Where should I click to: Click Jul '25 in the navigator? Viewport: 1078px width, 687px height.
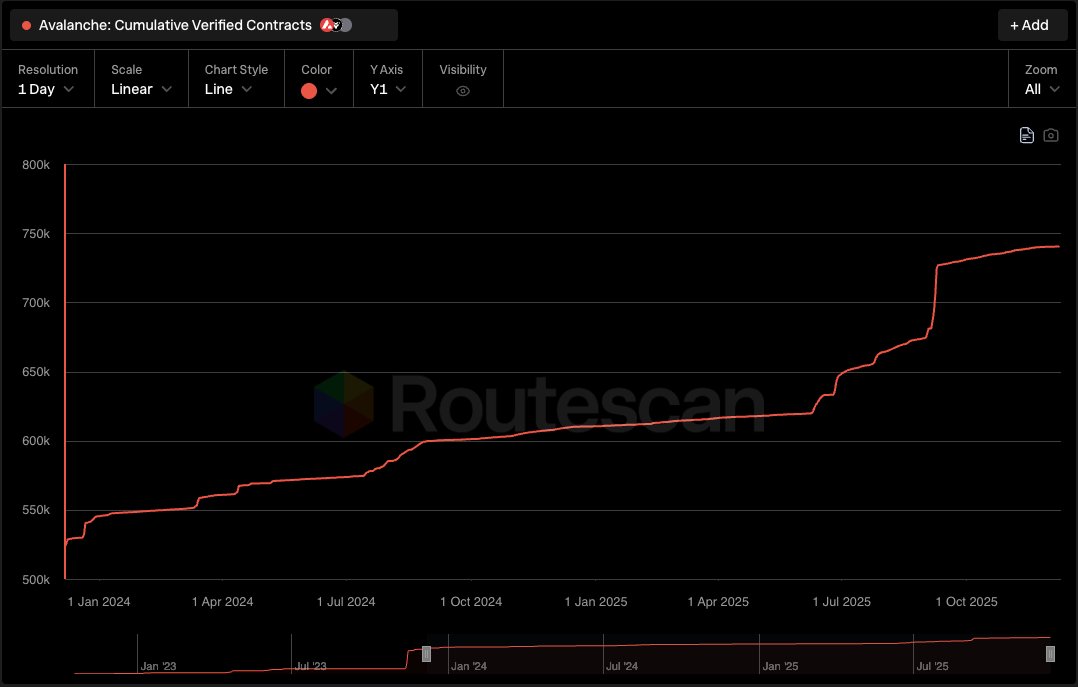tap(932, 666)
